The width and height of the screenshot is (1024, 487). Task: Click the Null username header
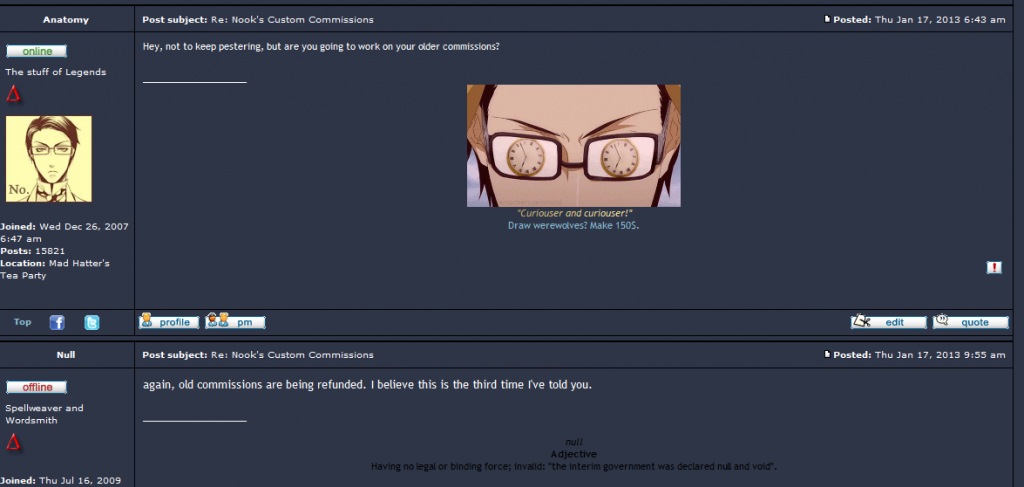point(66,354)
